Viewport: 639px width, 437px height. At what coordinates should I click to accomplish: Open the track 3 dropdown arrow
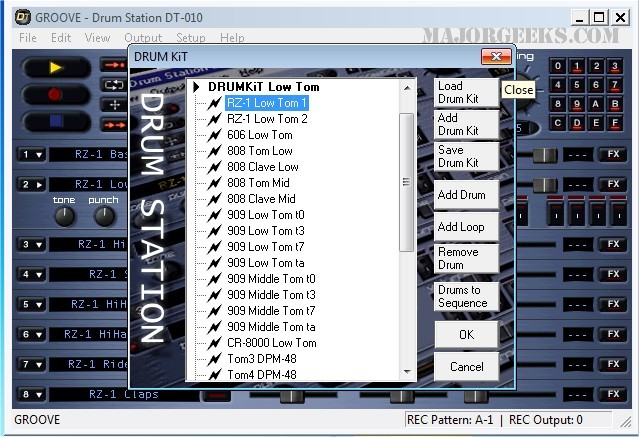(x=39, y=245)
